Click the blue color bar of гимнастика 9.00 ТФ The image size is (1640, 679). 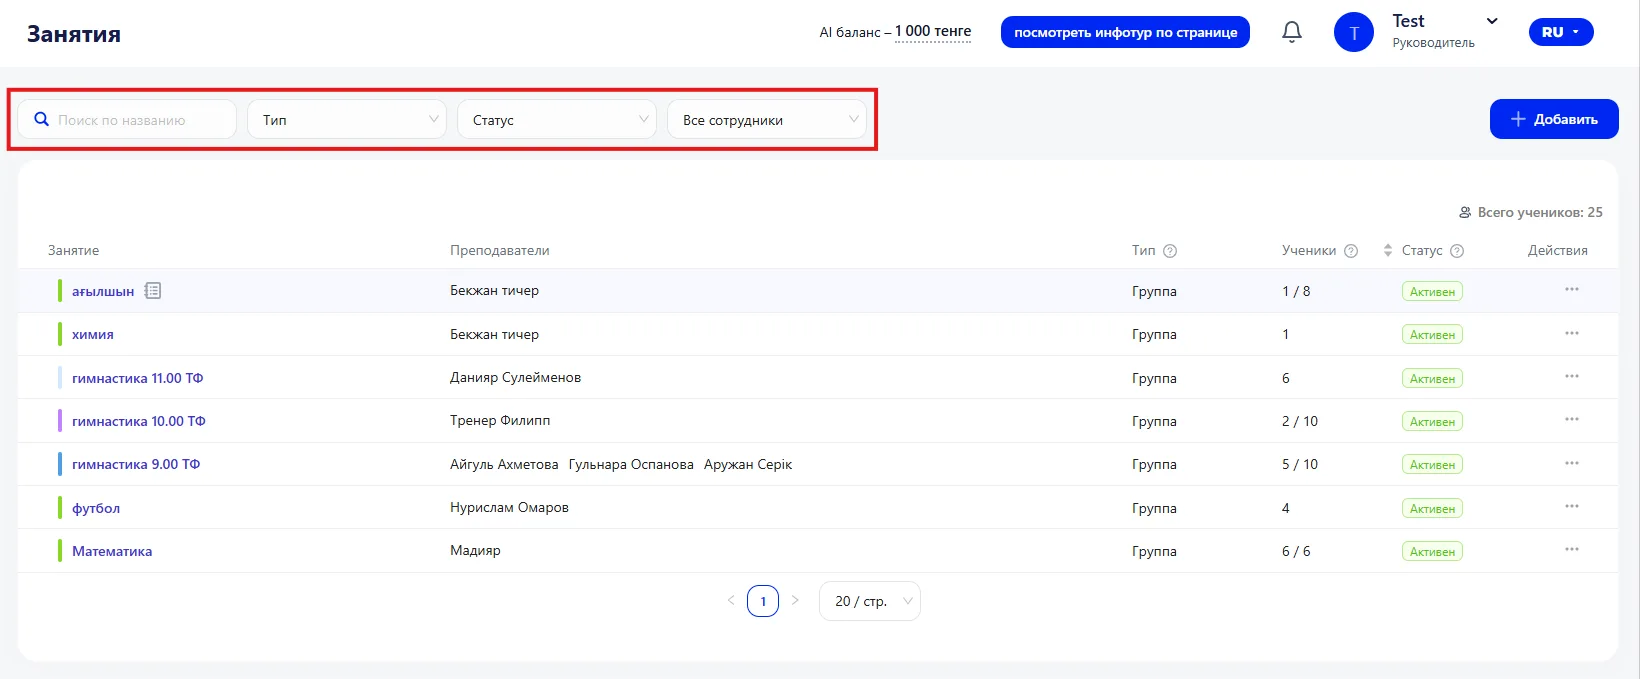[x=60, y=464]
